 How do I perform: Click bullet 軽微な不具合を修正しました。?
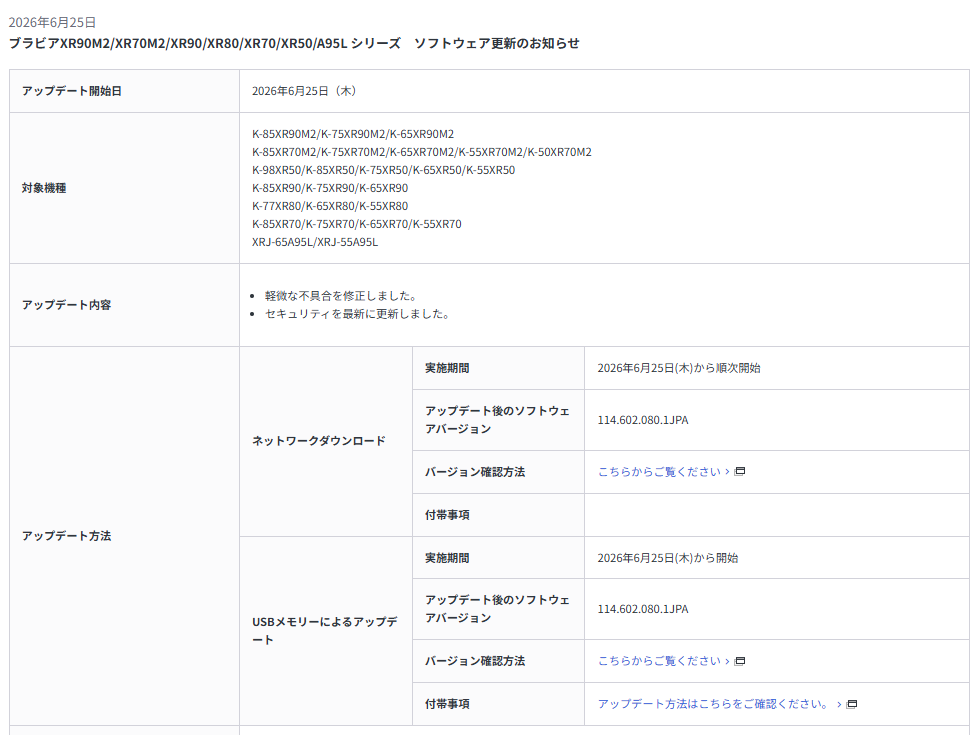pos(340,296)
